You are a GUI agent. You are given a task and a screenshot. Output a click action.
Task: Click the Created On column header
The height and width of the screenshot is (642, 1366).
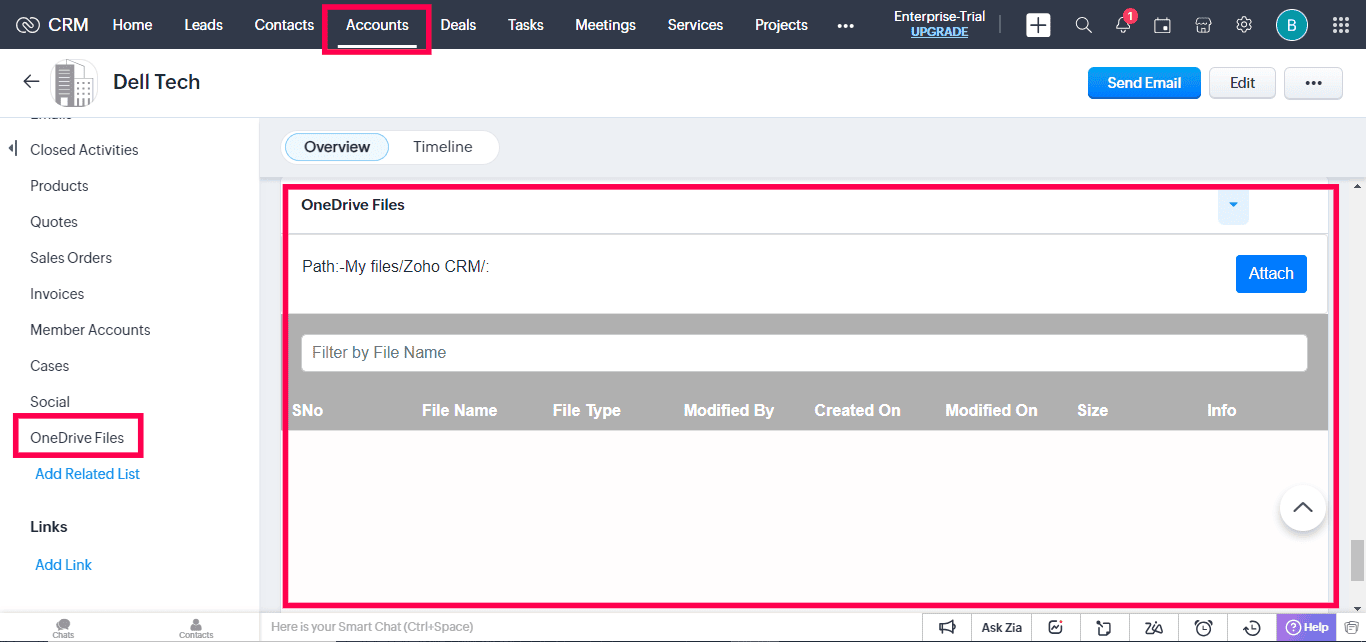click(x=857, y=411)
